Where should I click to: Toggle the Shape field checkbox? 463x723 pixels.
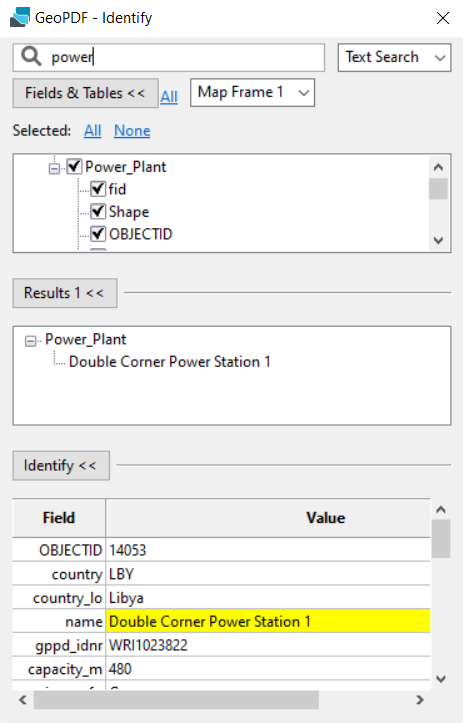[98, 211]
